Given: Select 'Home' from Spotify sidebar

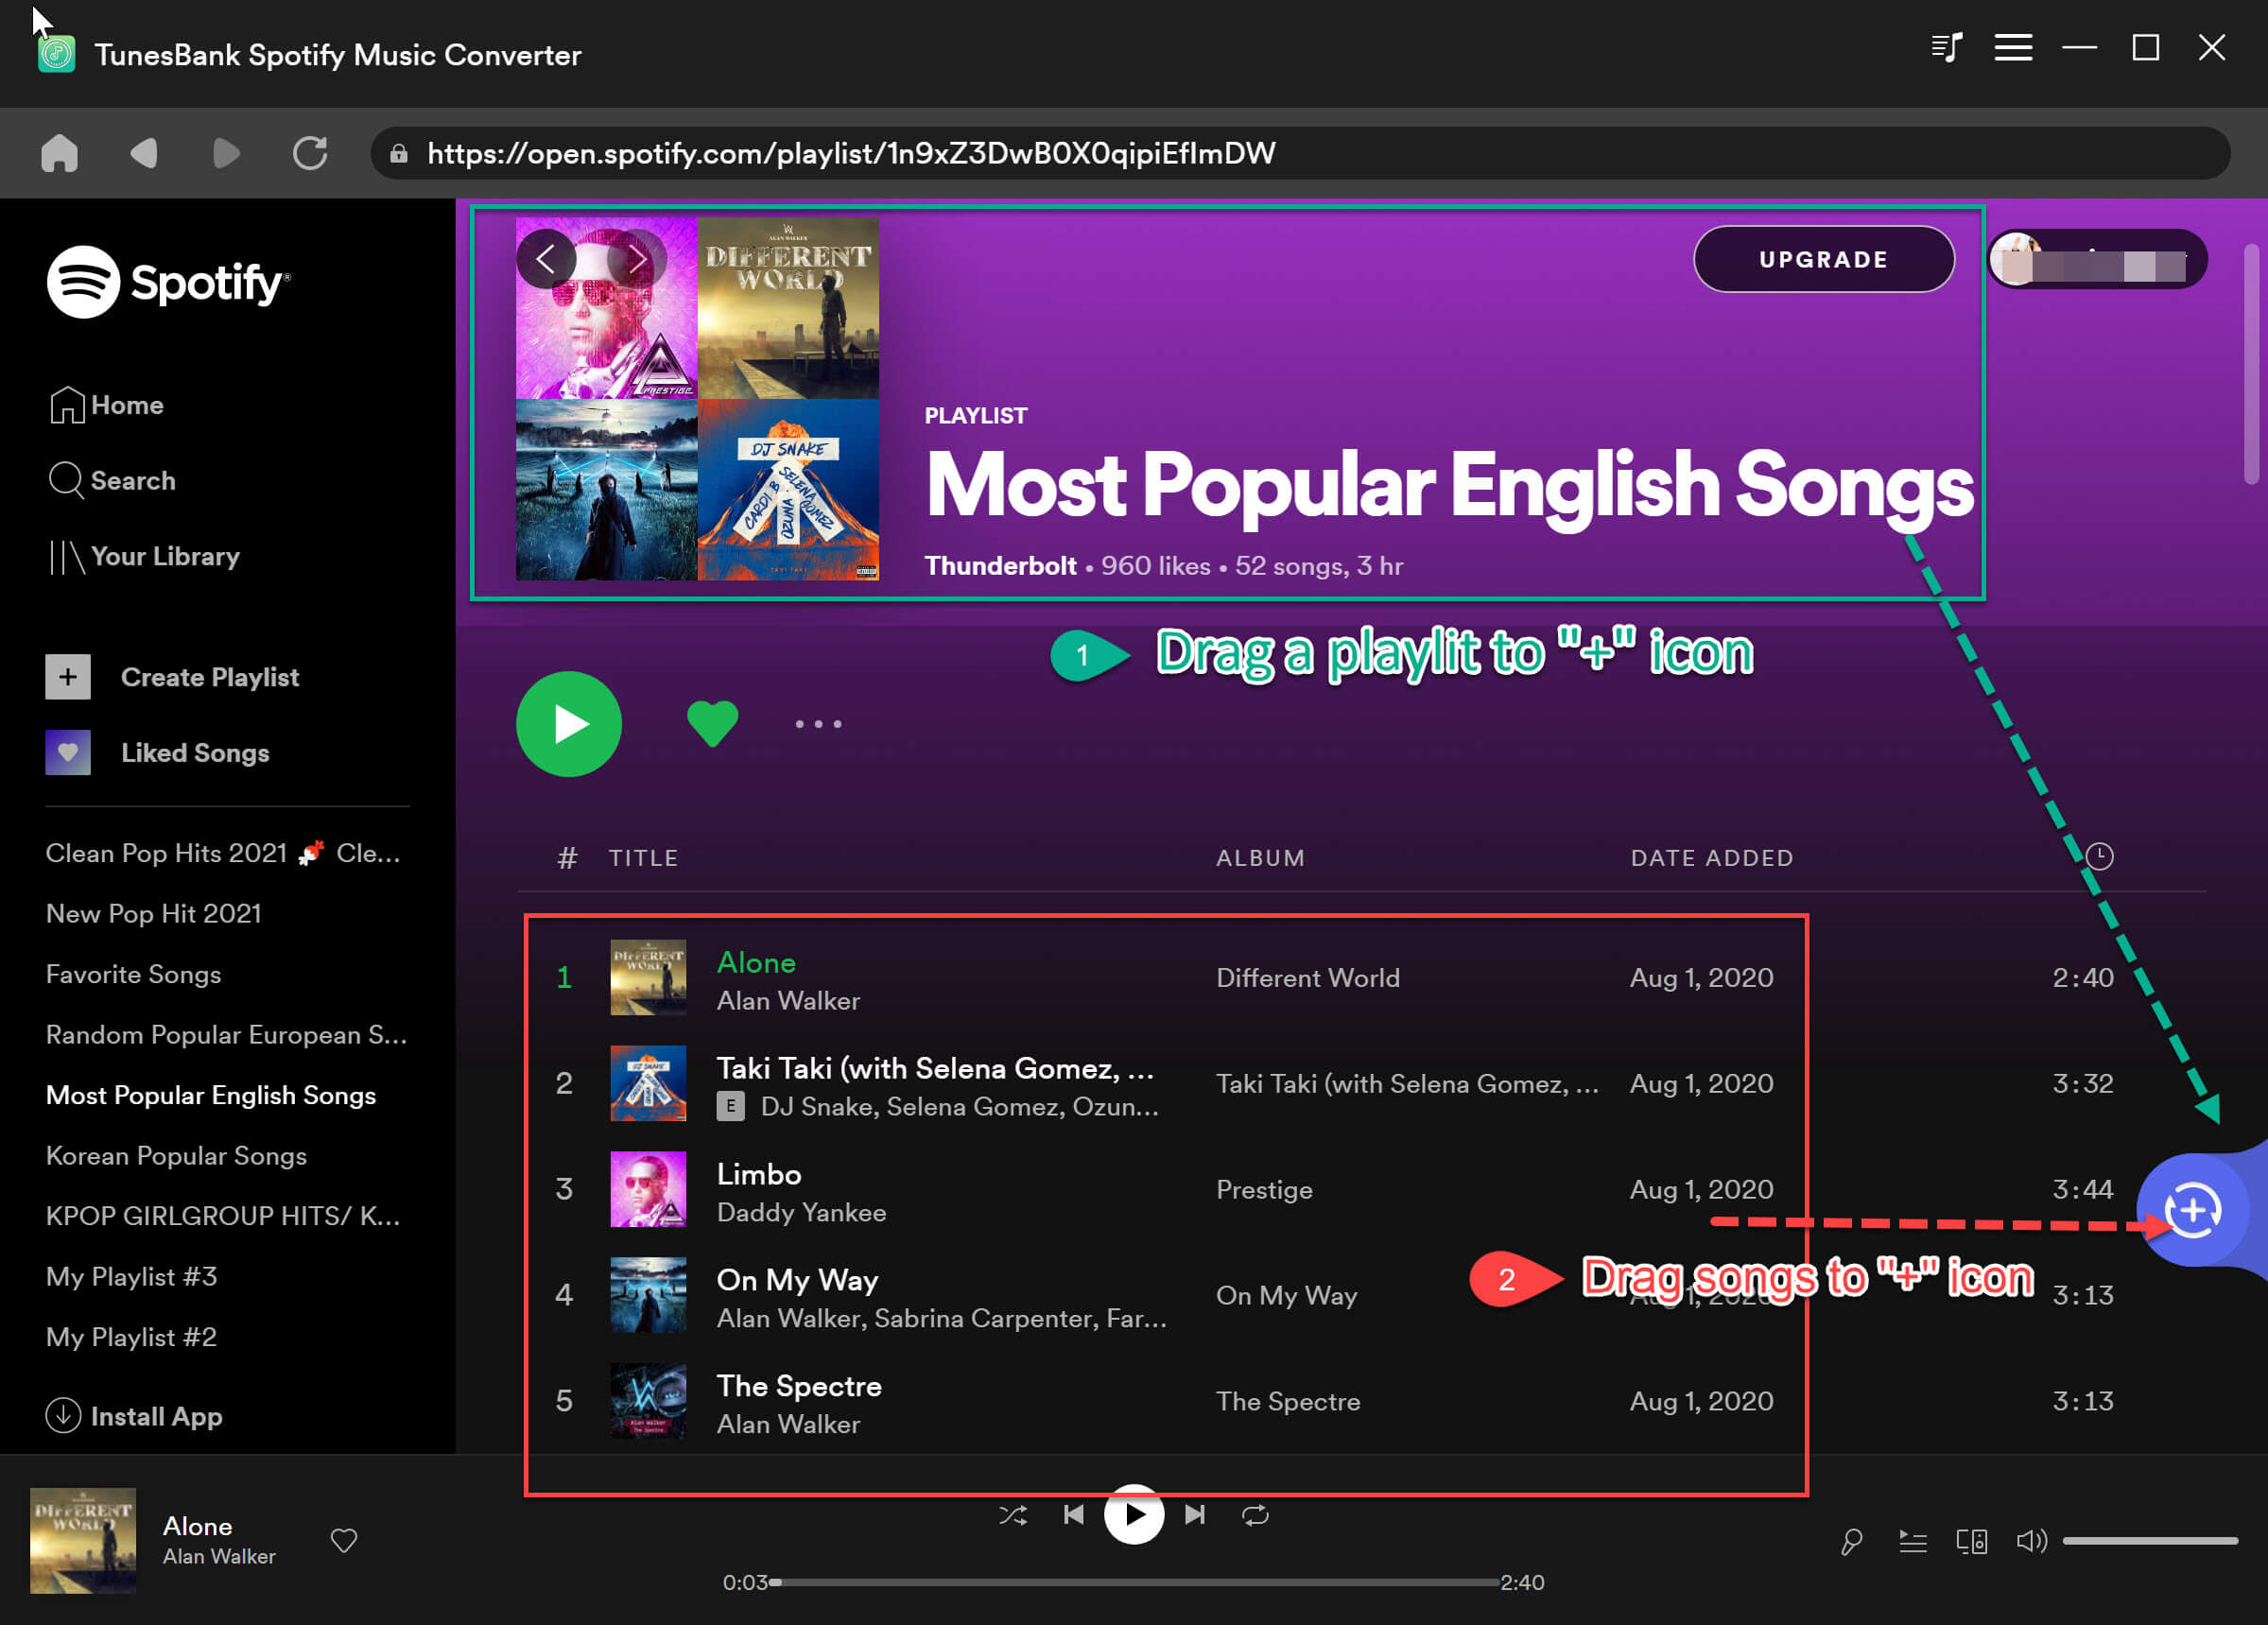Looking at the screenshot, I should 127,405.
